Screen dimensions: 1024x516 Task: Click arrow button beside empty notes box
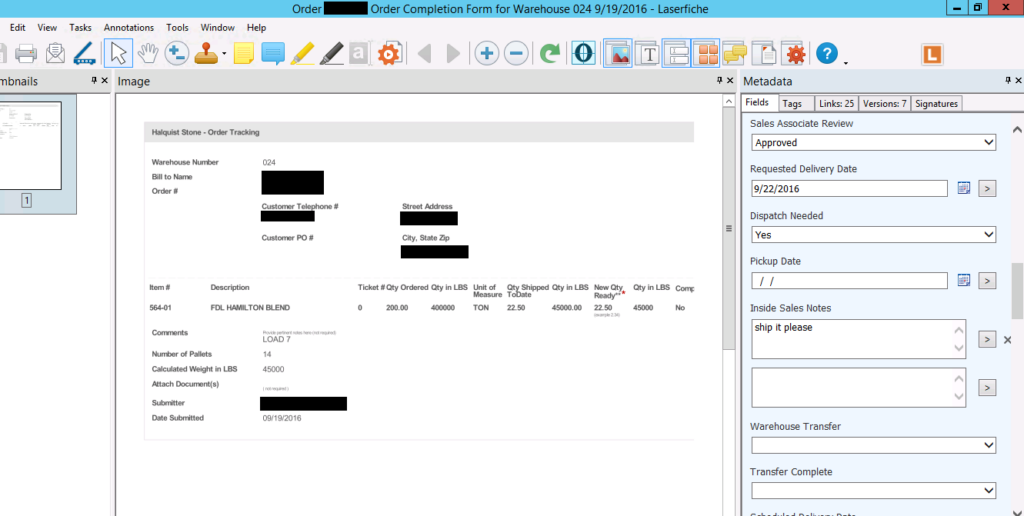(987, 387)
